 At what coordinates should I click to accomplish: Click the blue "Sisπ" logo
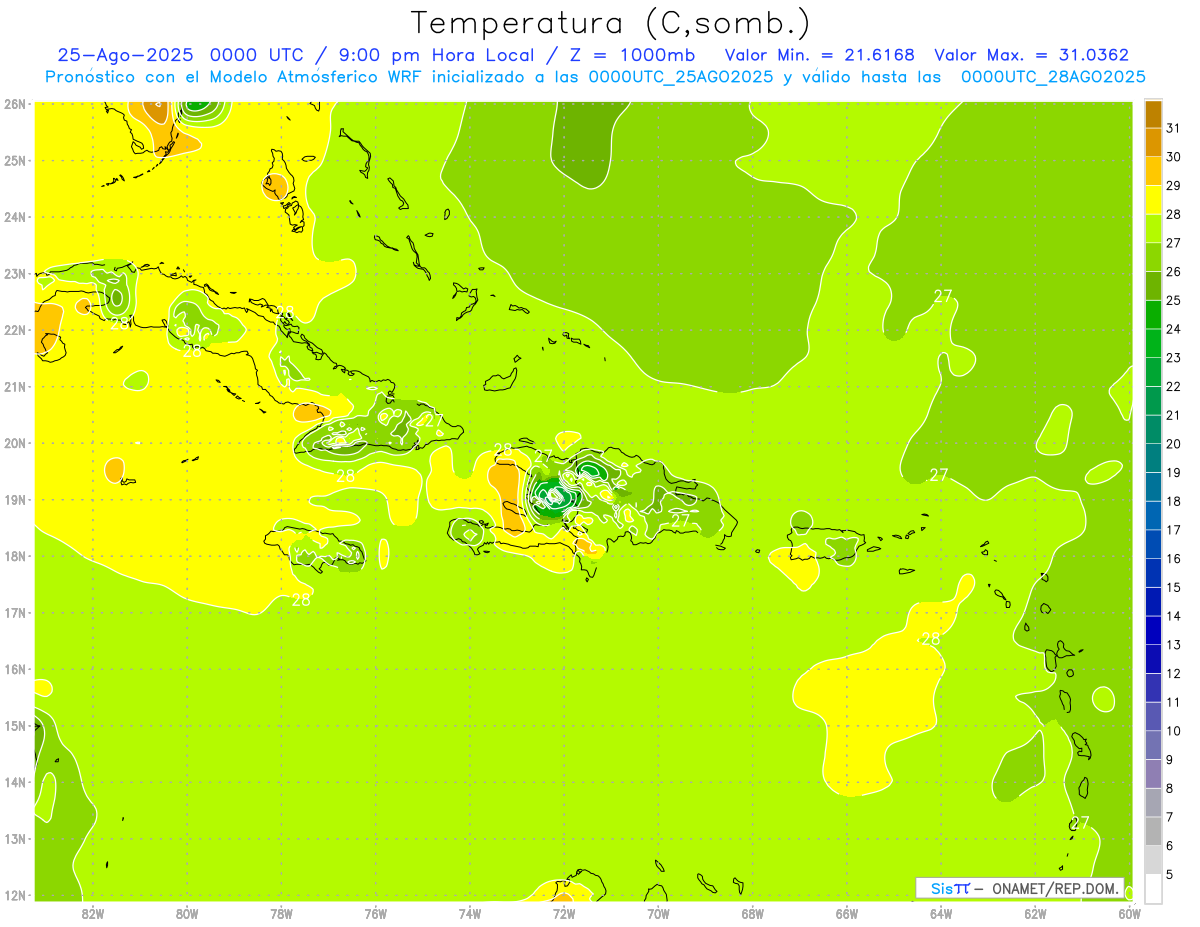coord(950,888)
